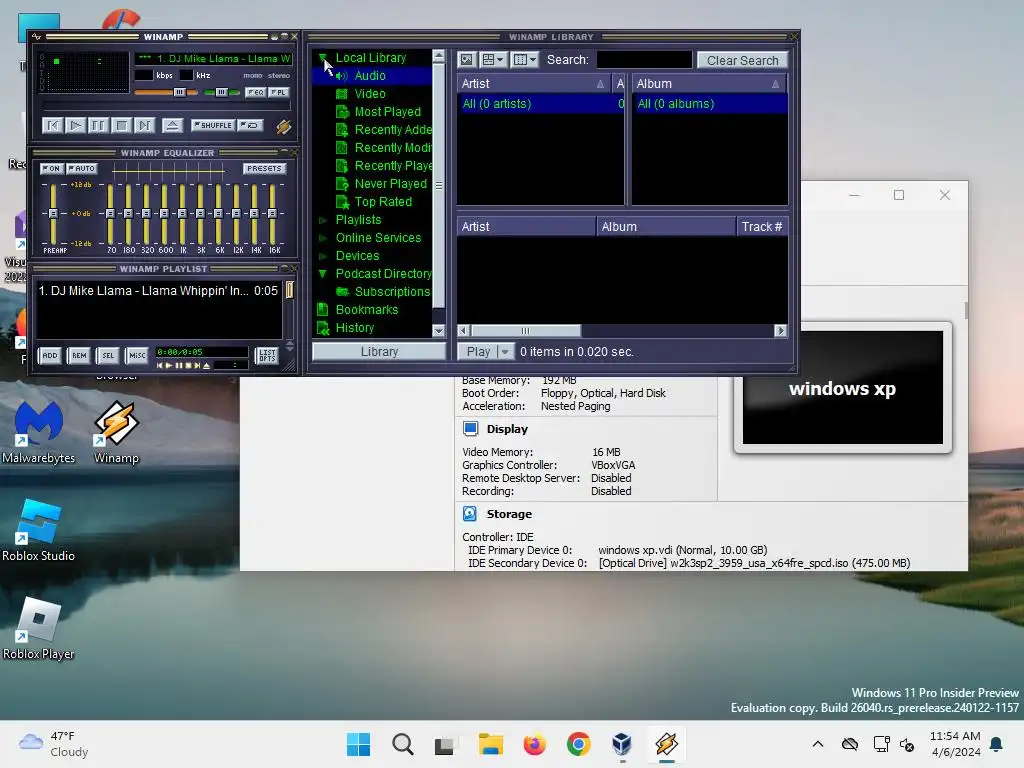This screenshot has height=768, width=1024.
Task: Collapse the Podcast Directory node
Action: (x=322, y=274)
